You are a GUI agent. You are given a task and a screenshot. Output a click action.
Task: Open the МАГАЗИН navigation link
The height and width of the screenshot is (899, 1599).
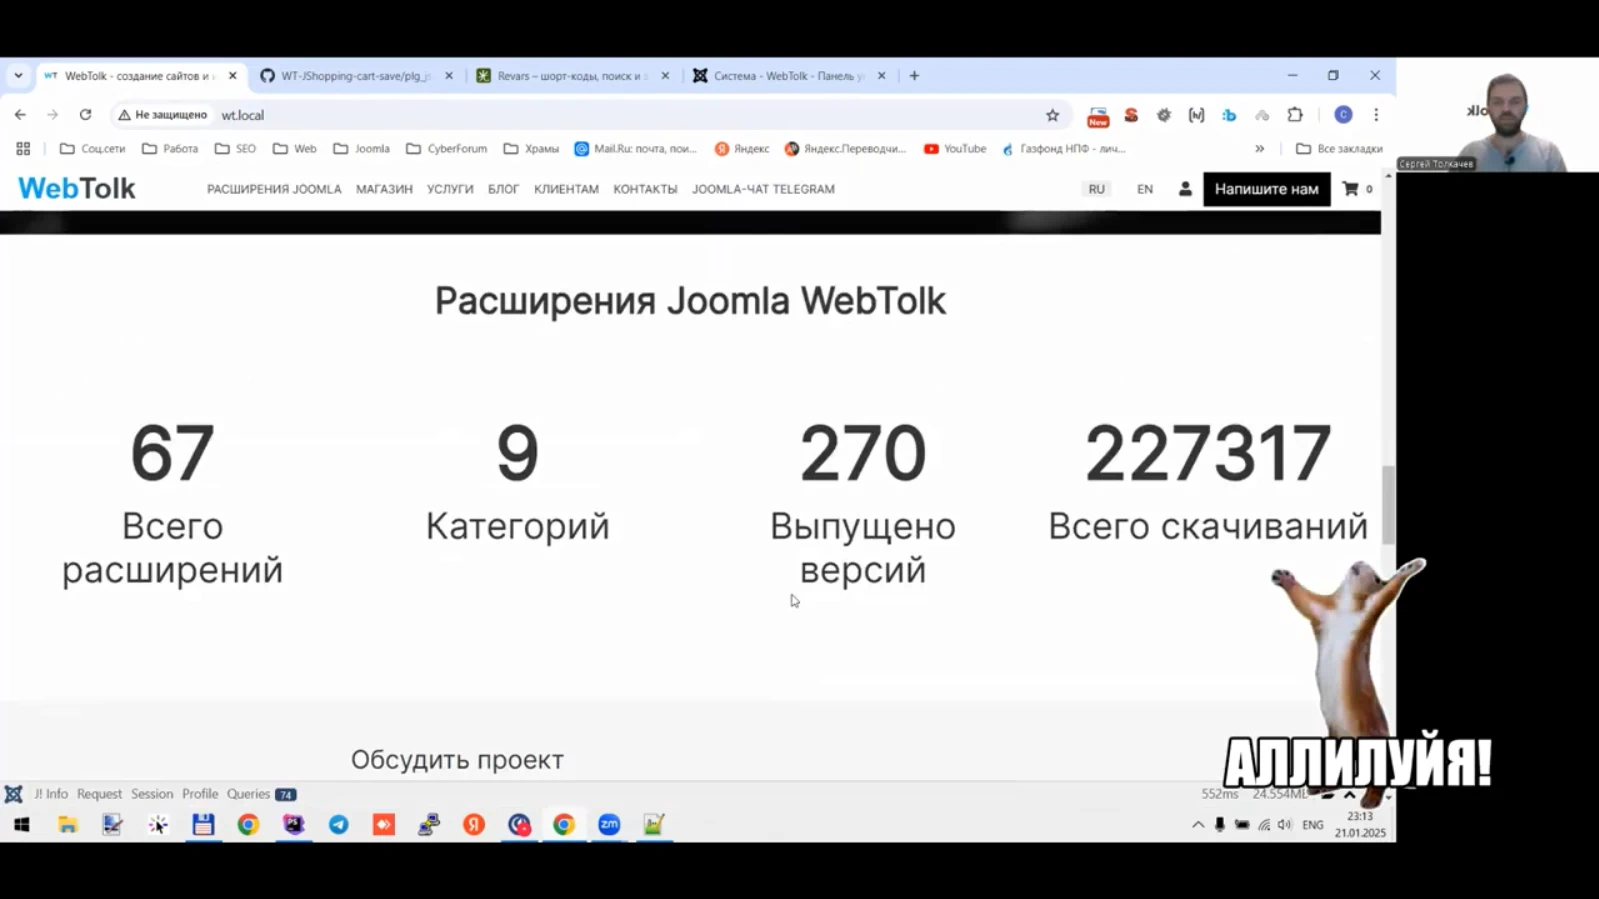pos(384,189)
